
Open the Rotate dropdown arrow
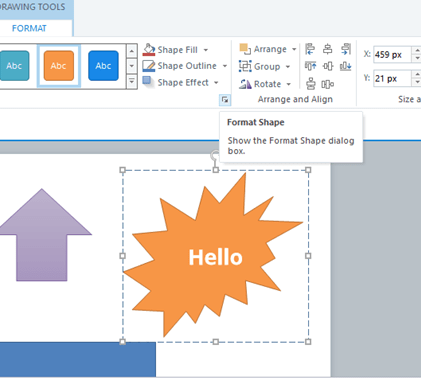[x=288, y=84]
